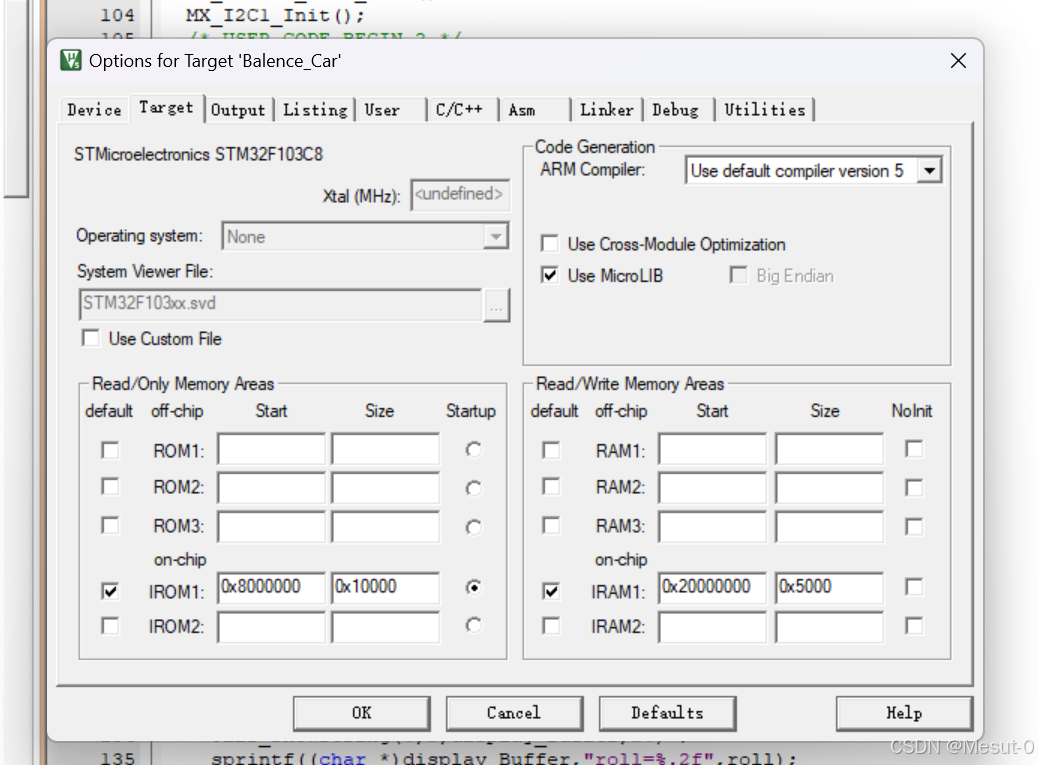The height and width of the screenshot is (765, 1038).
Task: Go to the Listing tab
Action: (315, 110)
